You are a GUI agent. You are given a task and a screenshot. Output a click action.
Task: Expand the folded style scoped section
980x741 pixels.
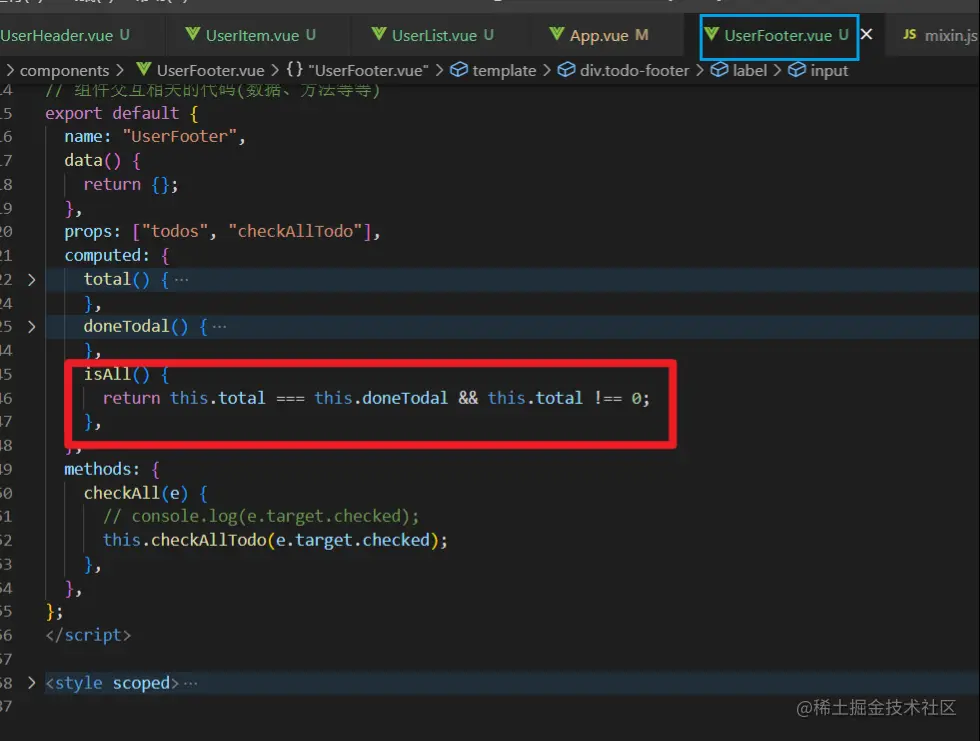tap(31, 683)
